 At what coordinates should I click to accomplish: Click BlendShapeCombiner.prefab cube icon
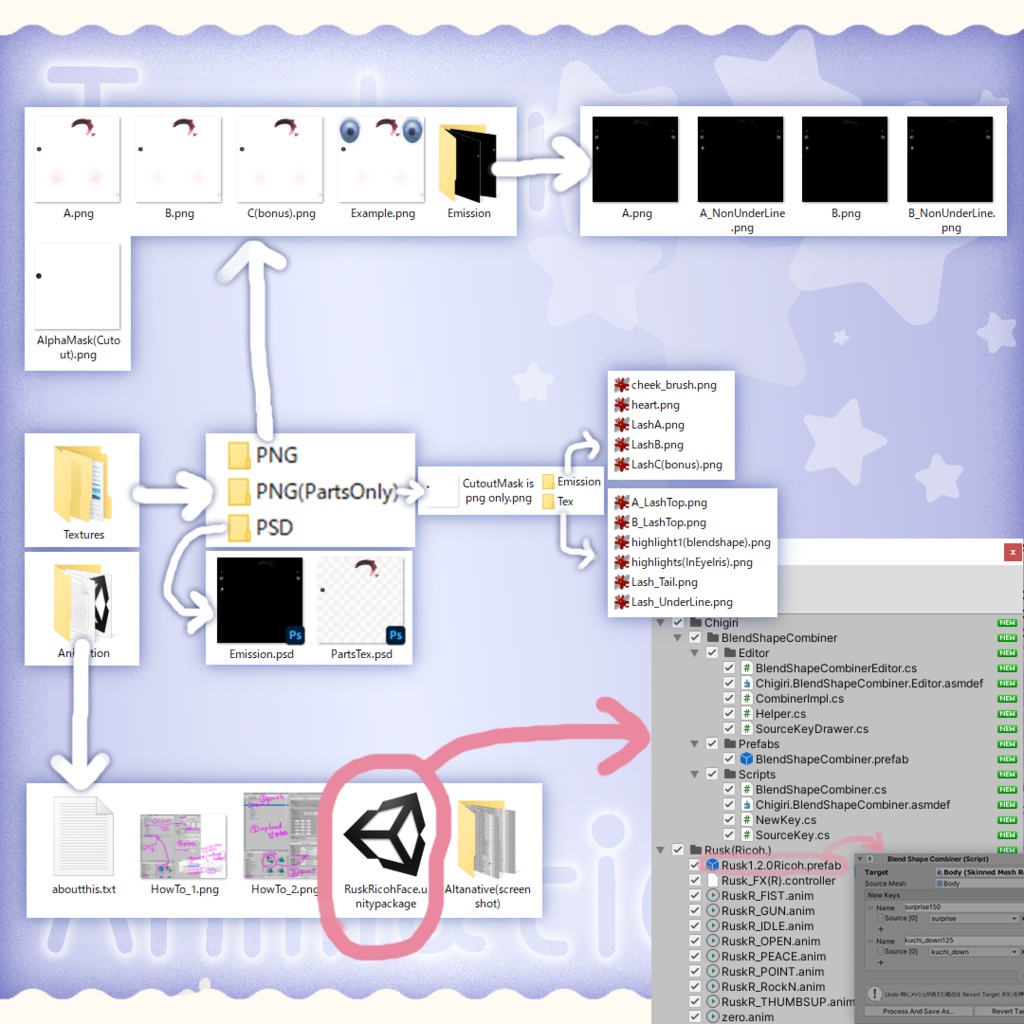point(746,759)
